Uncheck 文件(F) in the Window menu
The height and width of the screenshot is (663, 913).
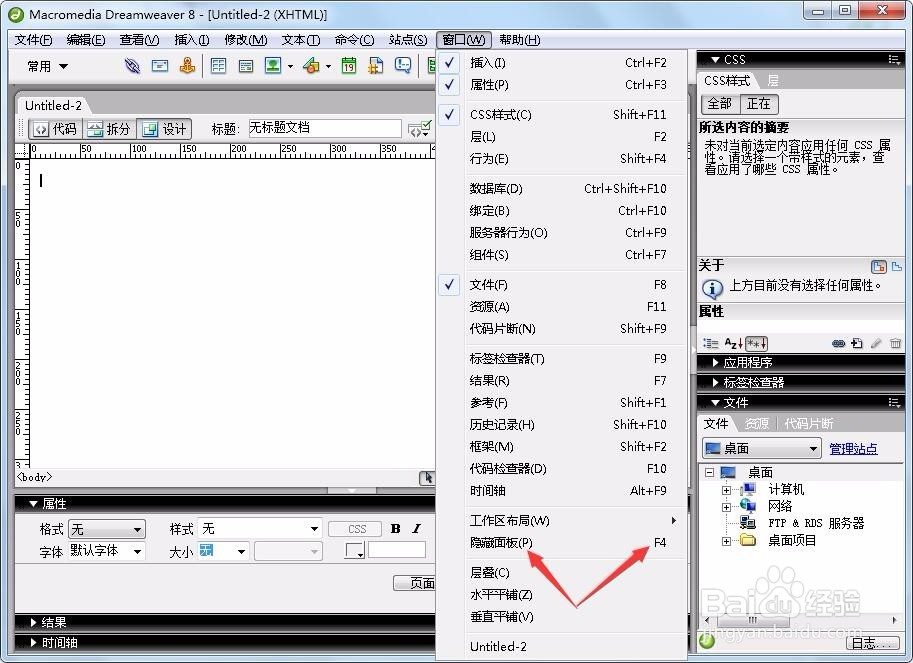tap(561, 285)
